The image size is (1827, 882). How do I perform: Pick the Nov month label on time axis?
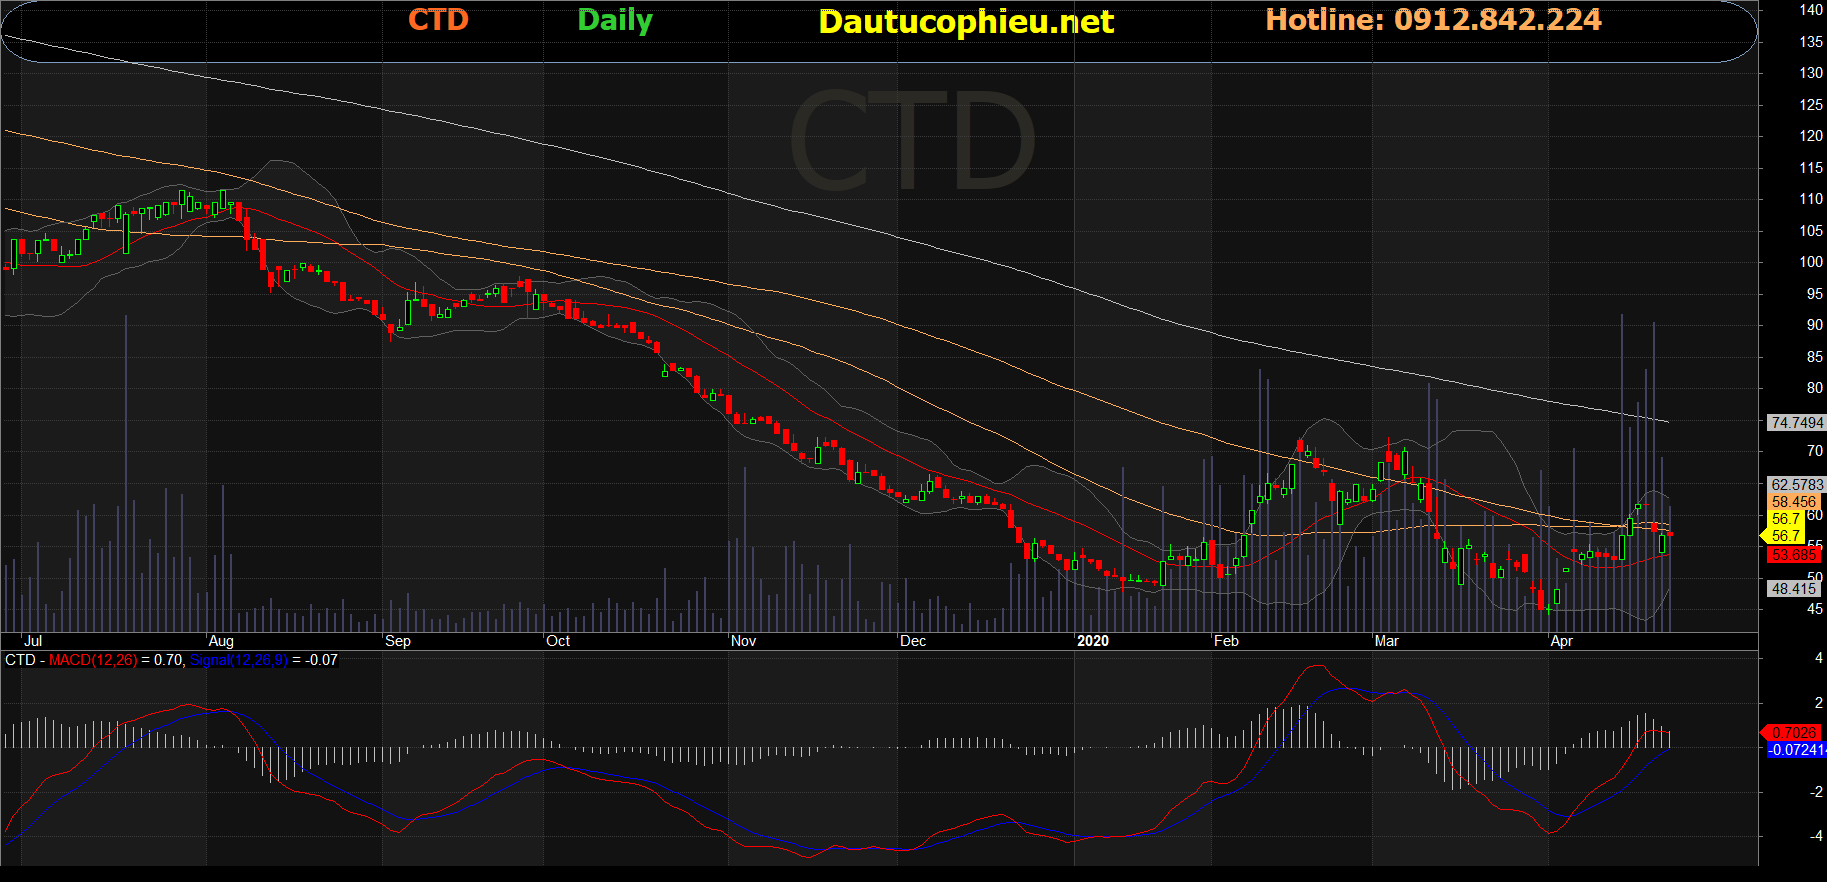point(744,641)
